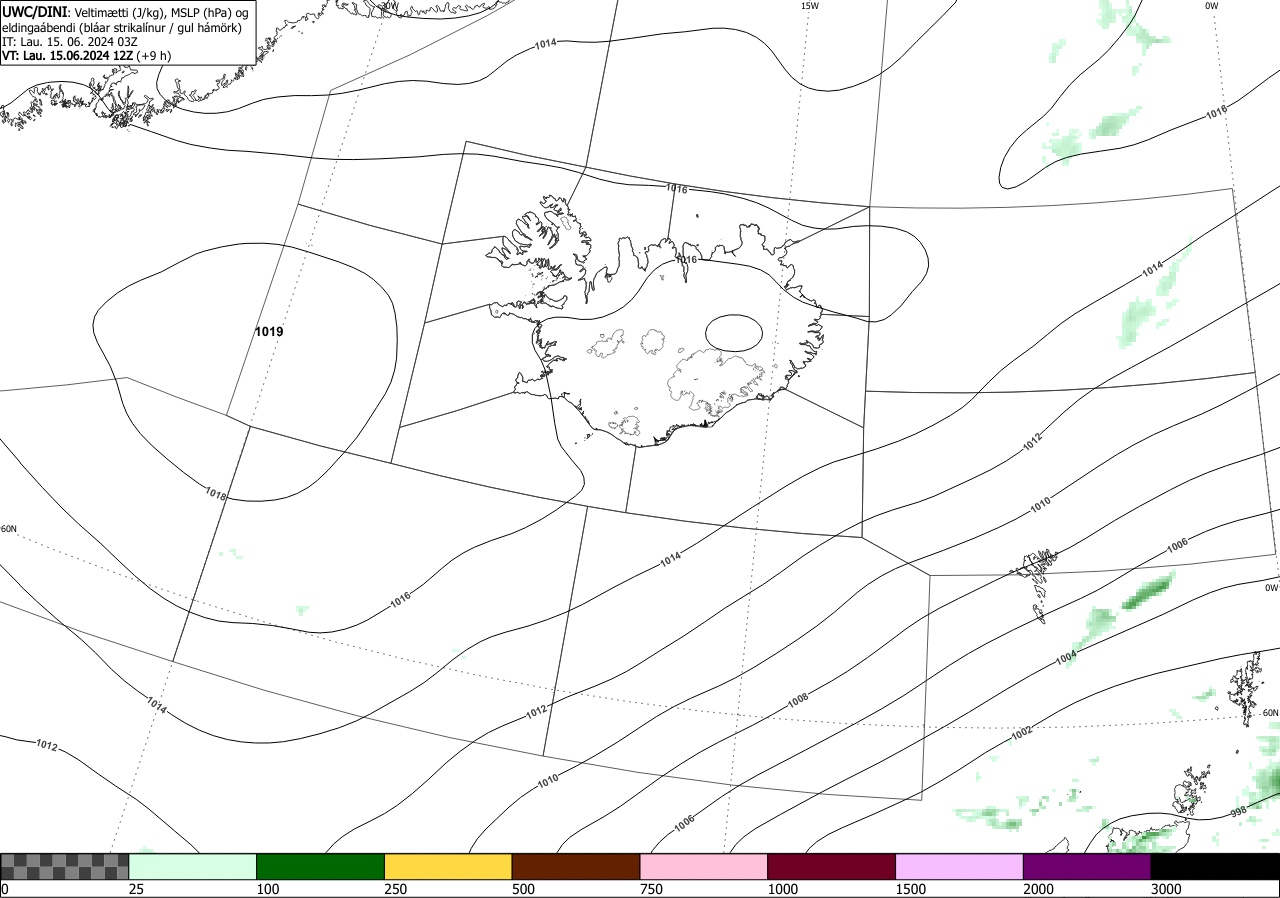The height and width of the screenshot is (898, 1280).
Task: Click the 'IT: Lau. 15. 06. 2024 03Z' line
Action: (70, 42)
